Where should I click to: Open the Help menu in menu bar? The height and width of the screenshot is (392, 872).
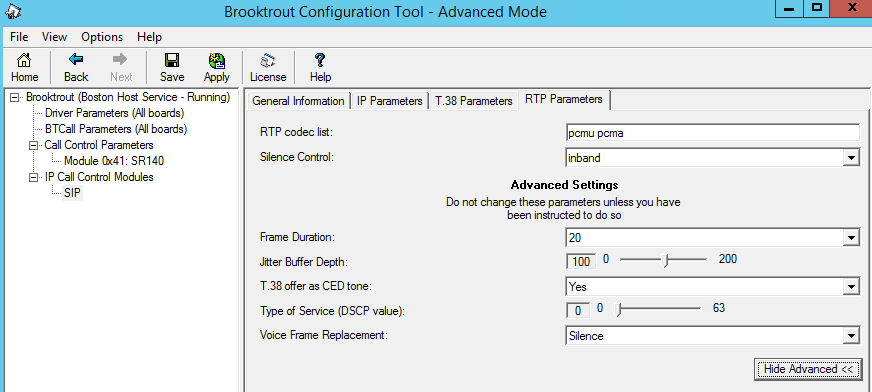[149, 37]
